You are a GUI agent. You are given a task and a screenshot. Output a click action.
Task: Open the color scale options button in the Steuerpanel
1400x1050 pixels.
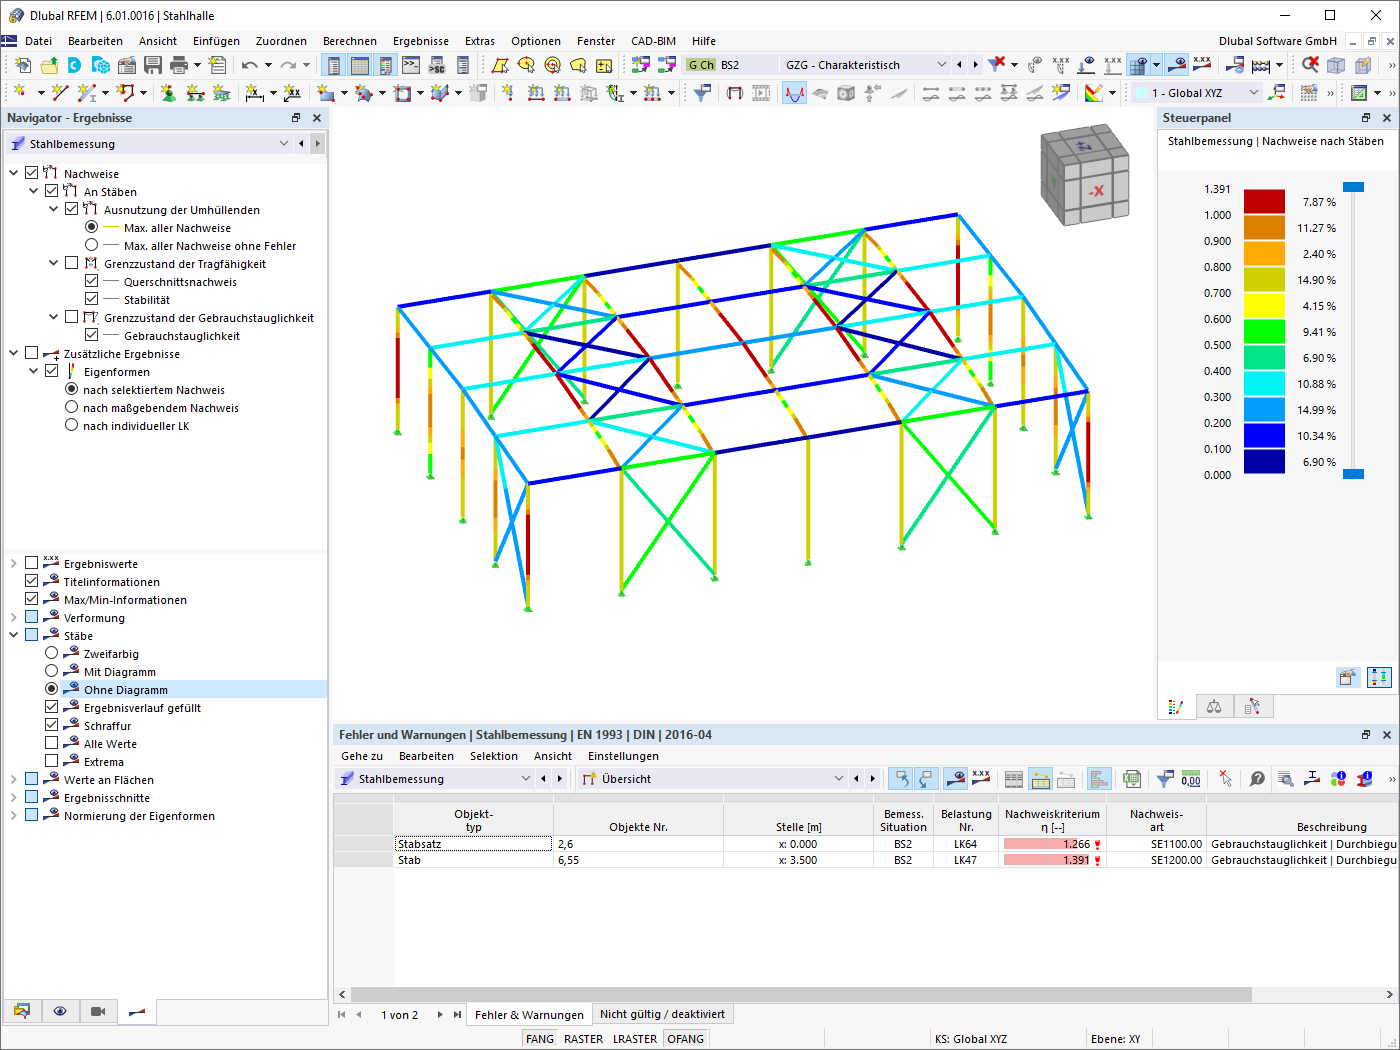point(1348,677)
